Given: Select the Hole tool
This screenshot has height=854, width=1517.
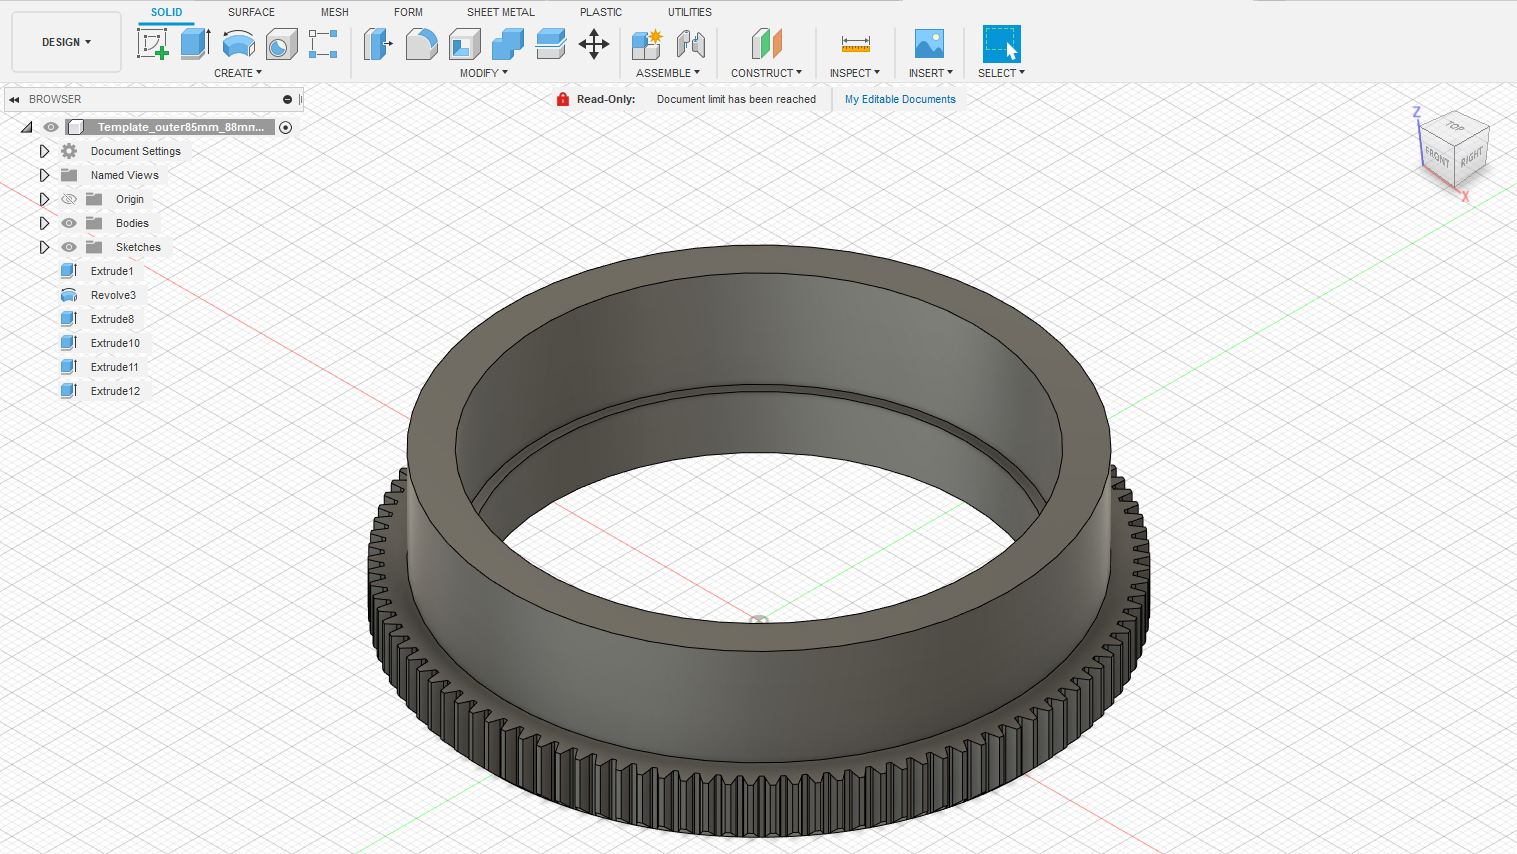Looking at the screenshot, I should click(x=281, y=44).
